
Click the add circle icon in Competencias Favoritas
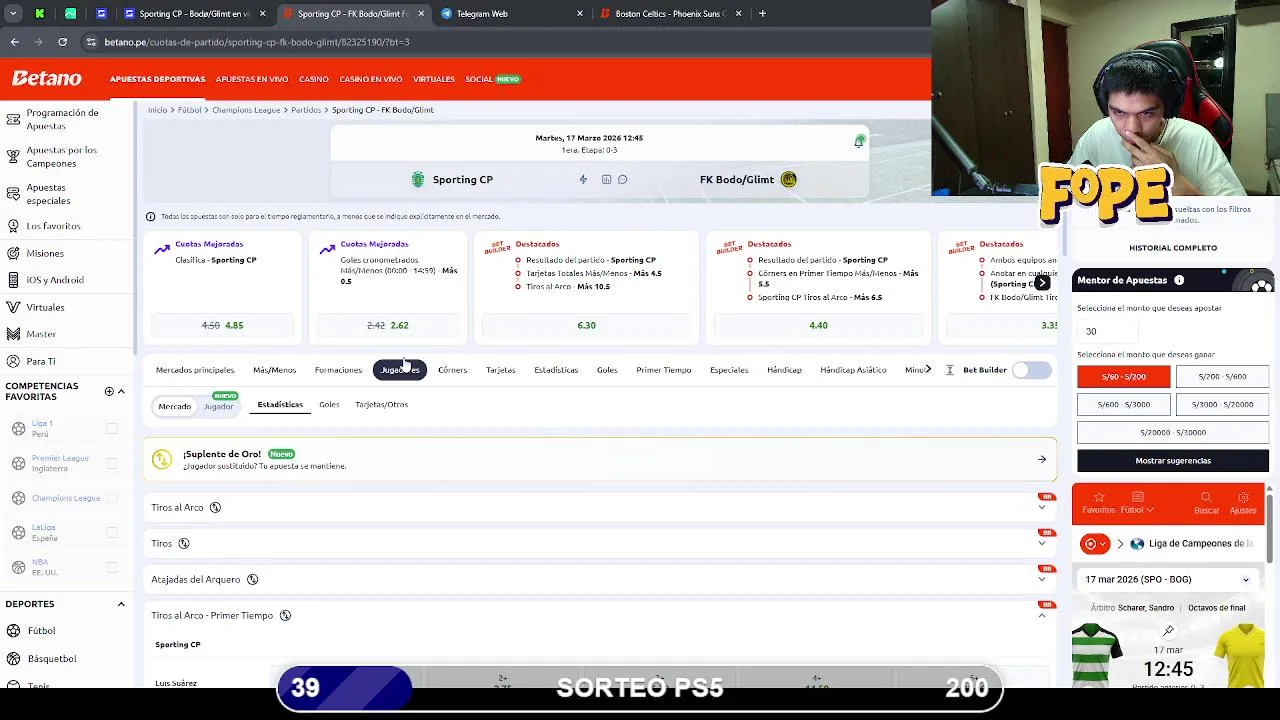coord(109,391)
